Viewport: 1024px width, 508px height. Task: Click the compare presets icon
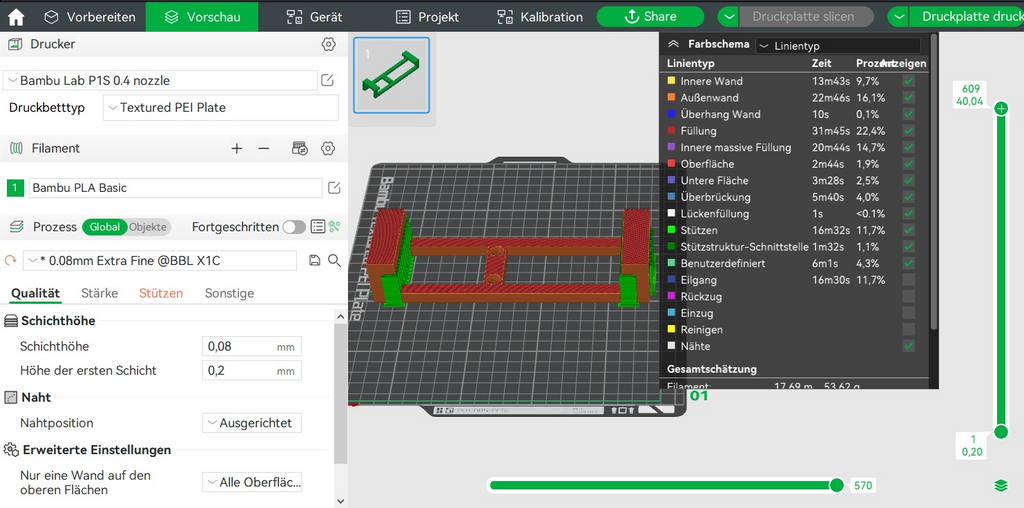coord(335,227)
